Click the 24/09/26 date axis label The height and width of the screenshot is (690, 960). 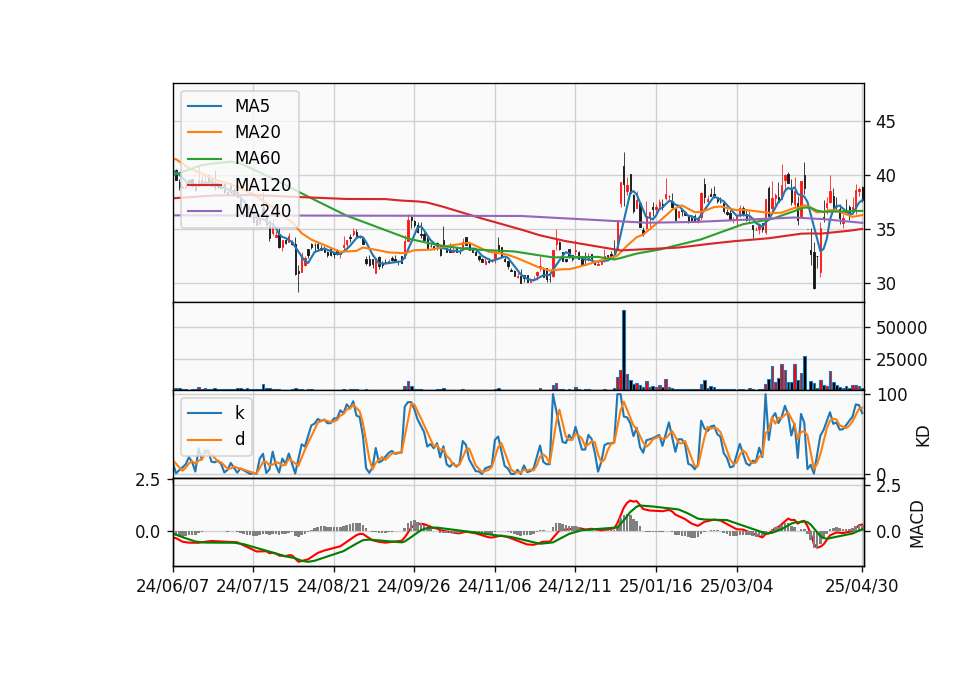point(414,586)
